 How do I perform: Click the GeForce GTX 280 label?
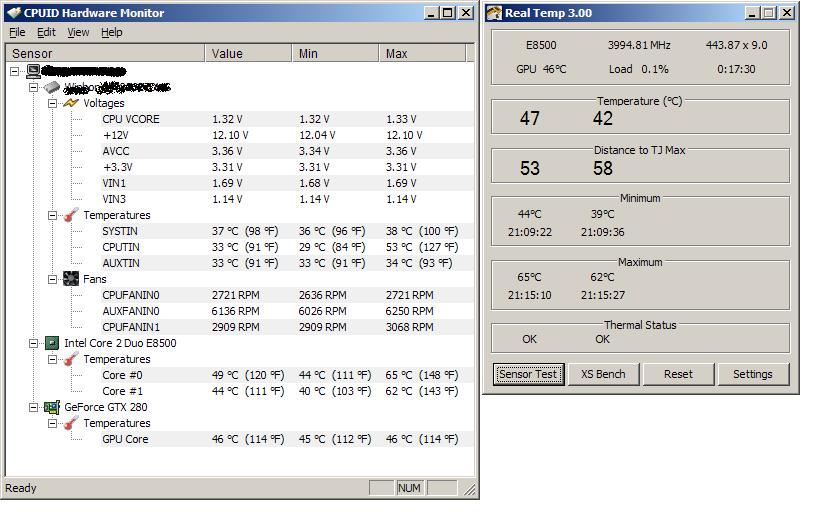pos(106,407)
